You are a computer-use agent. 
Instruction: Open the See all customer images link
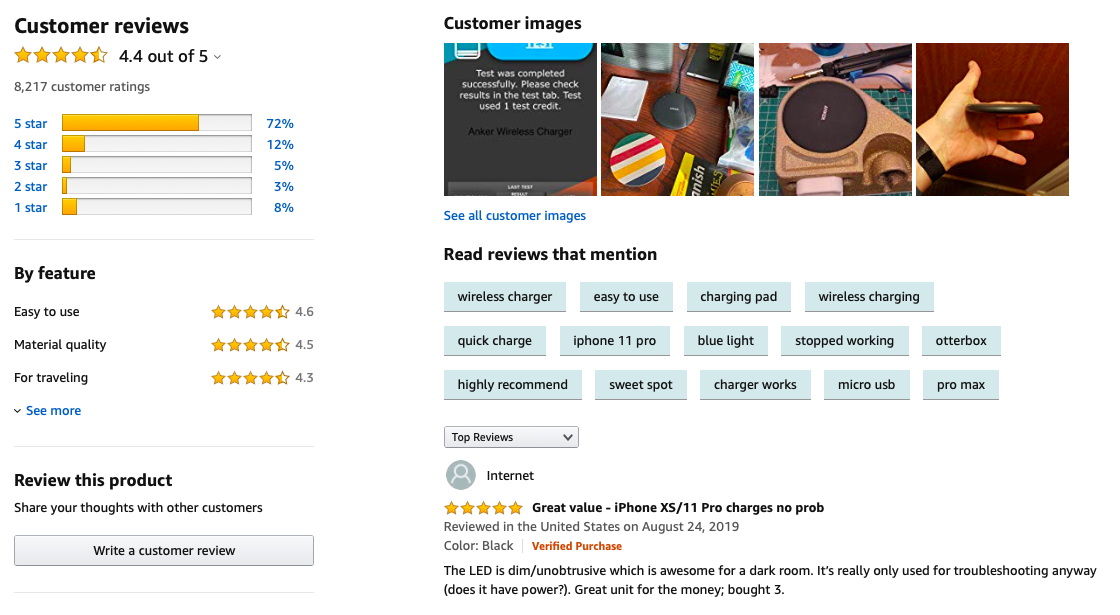pos(515,216)
